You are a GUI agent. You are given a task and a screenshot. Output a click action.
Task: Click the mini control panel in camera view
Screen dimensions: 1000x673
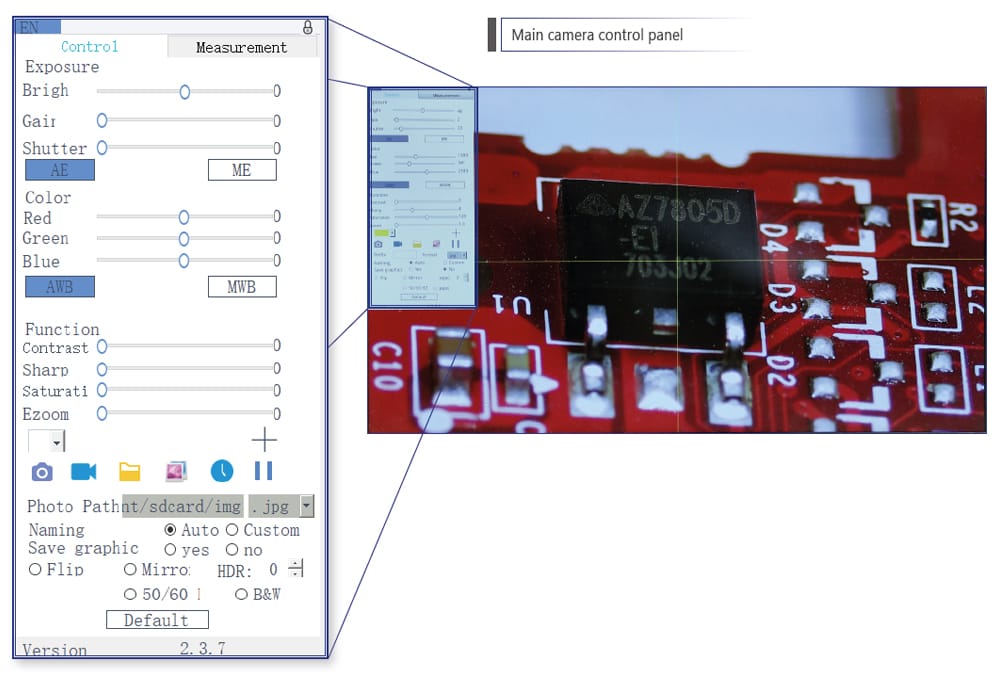(x=422, y=198)
